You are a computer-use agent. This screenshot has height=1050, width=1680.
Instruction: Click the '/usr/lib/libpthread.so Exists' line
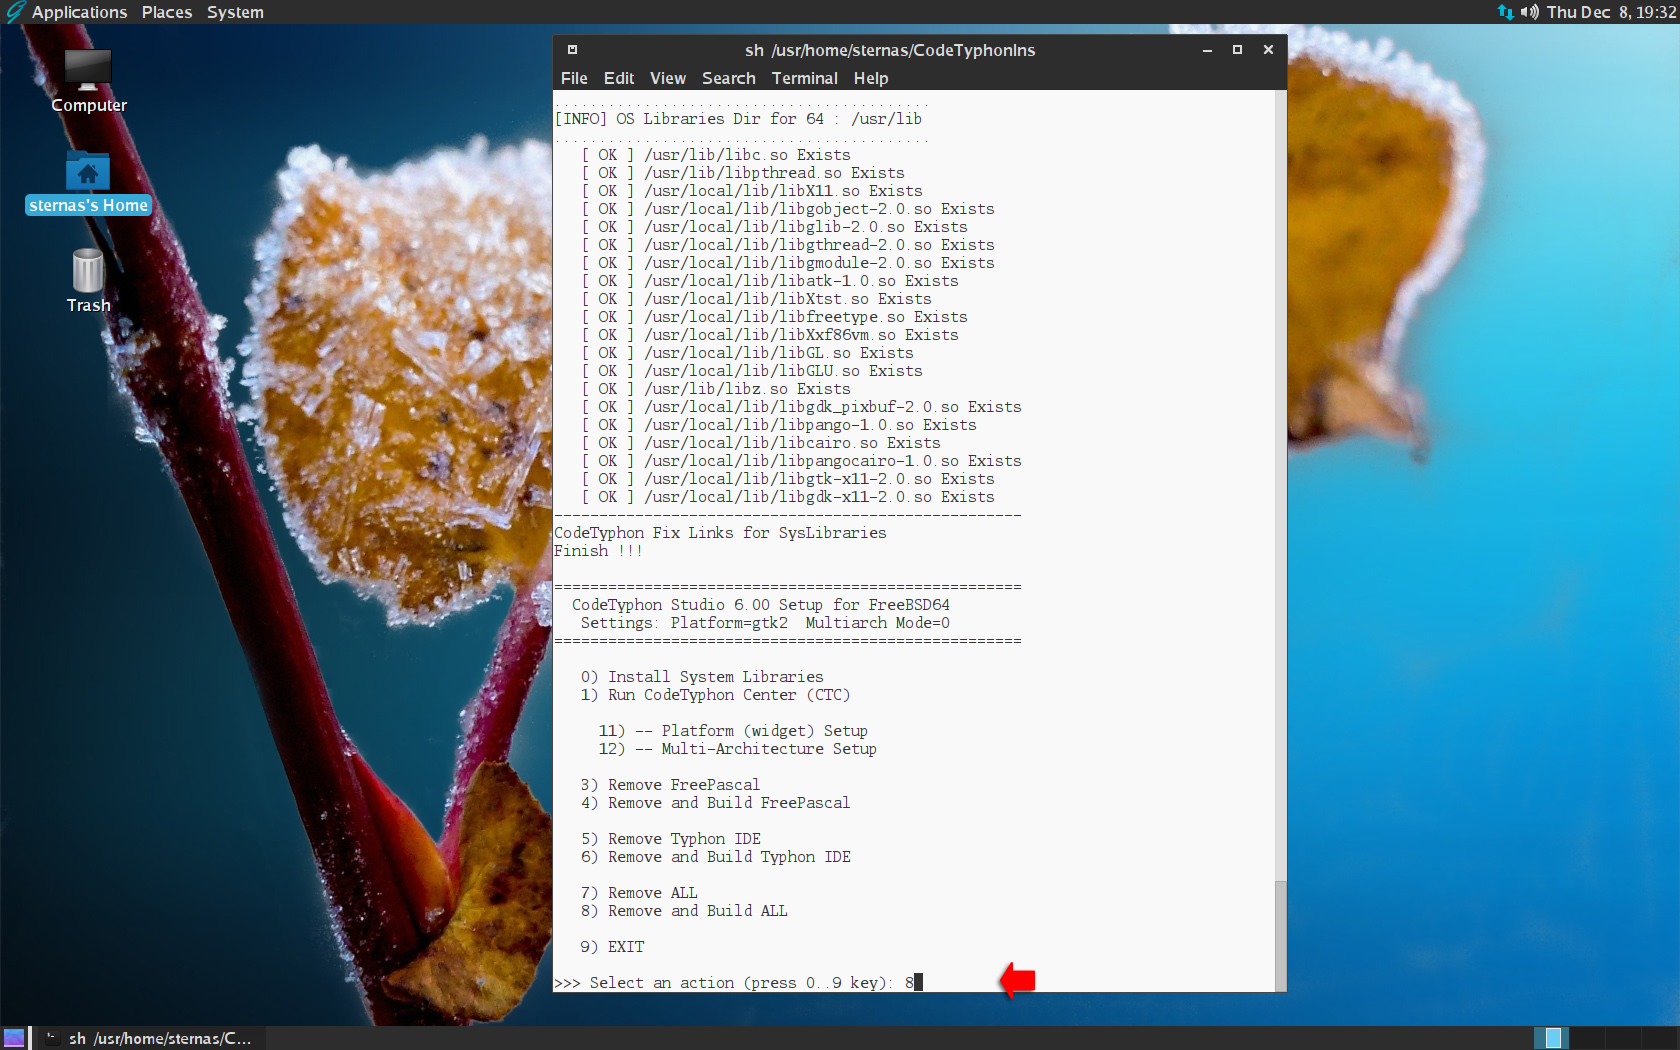[x=743, y=173]
